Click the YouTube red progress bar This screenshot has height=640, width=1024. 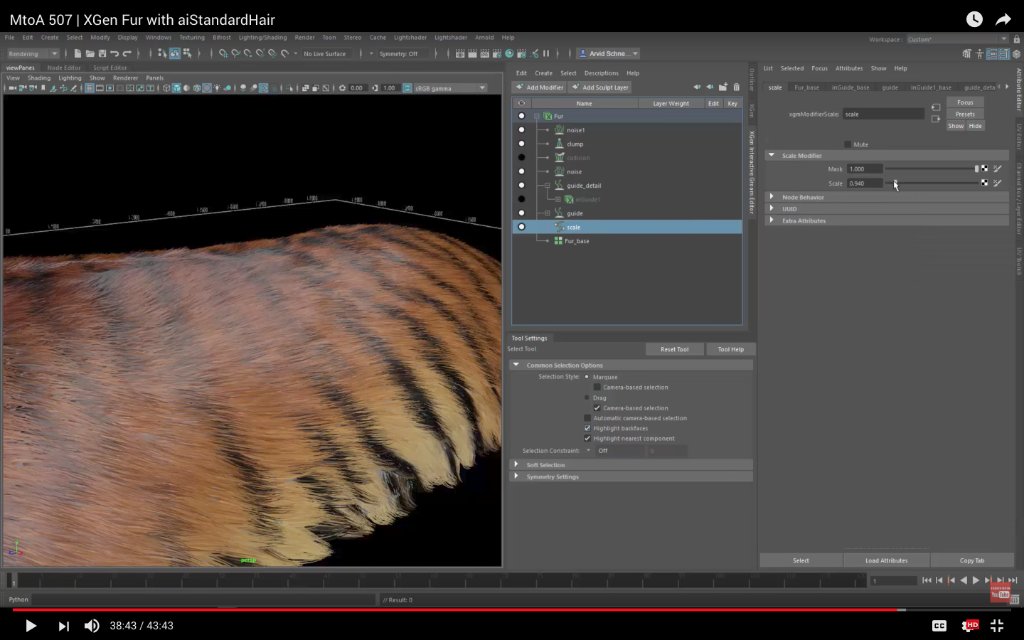(457, 610)
